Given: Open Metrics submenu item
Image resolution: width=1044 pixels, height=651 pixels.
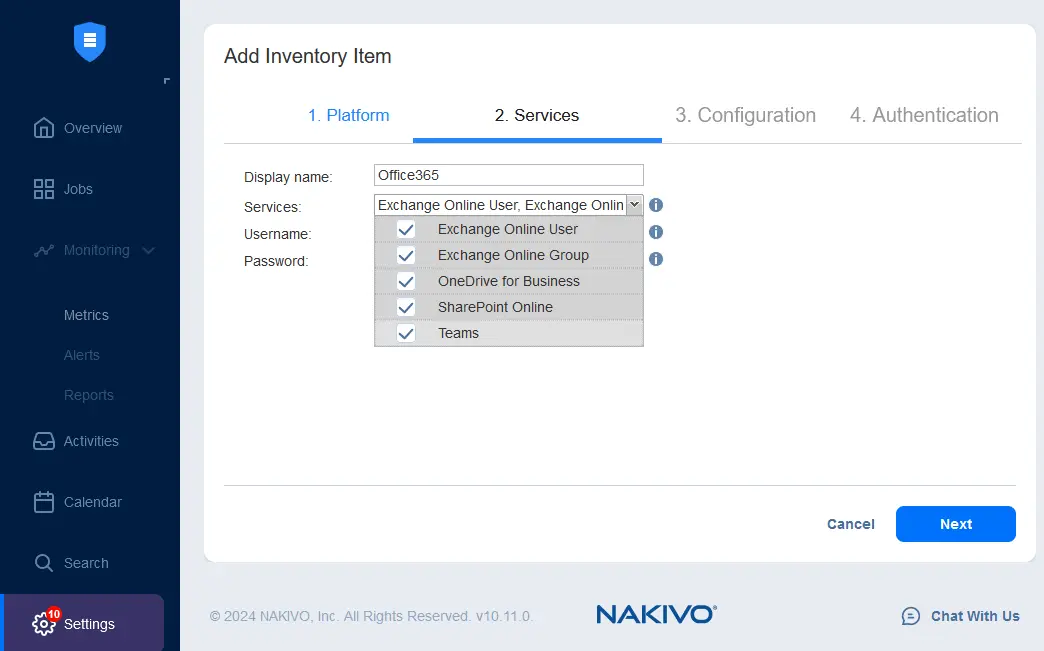Looking at the screenshot, I should (86, 315).
